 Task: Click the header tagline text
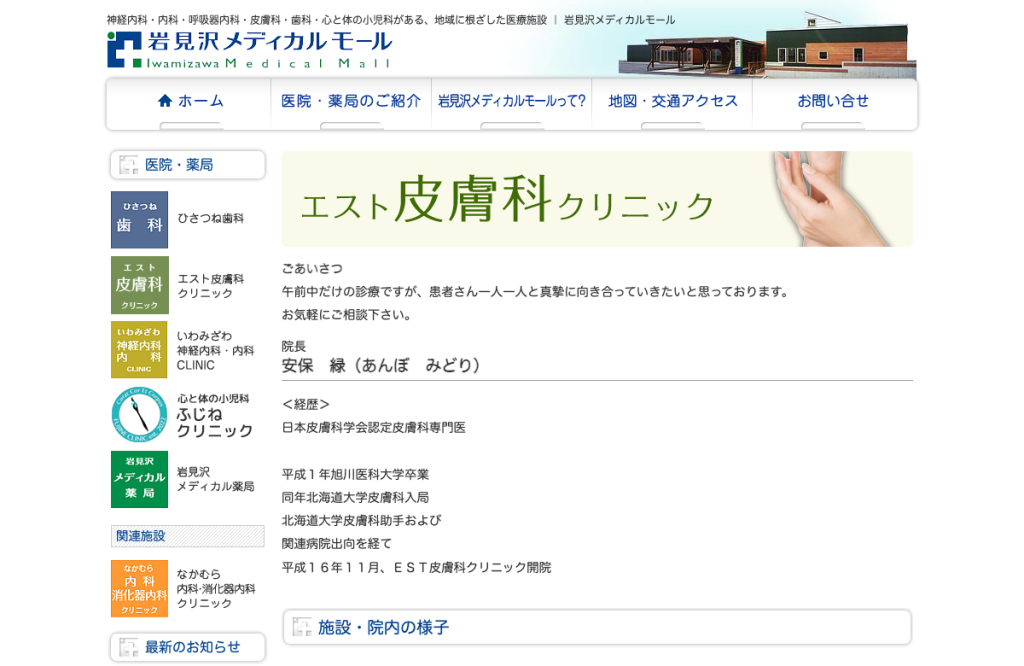391,20
